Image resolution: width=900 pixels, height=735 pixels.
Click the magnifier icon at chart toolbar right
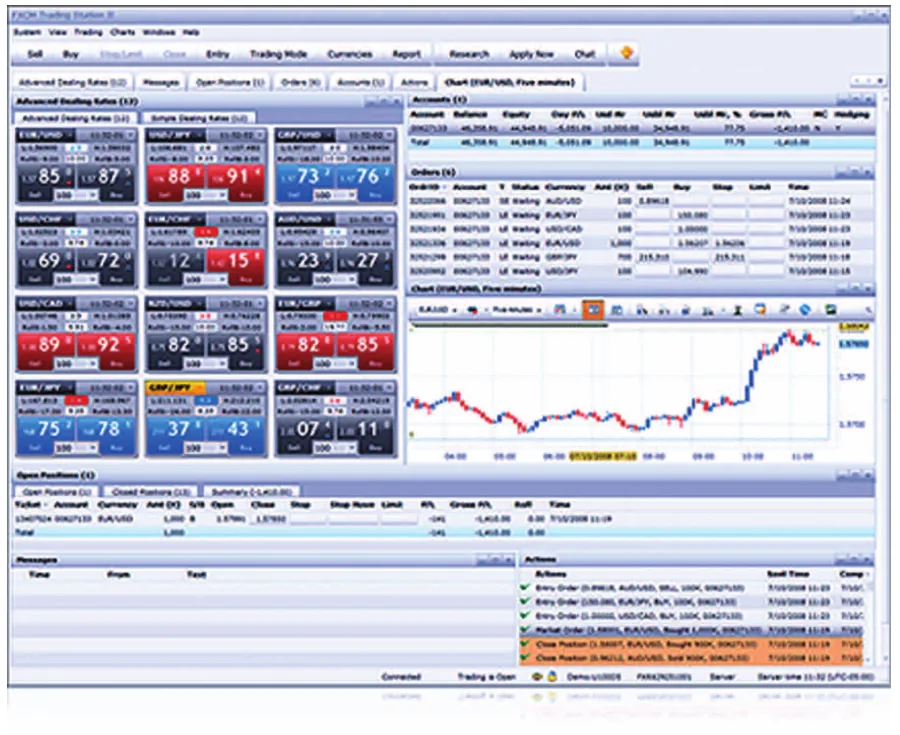click(868, 310)
